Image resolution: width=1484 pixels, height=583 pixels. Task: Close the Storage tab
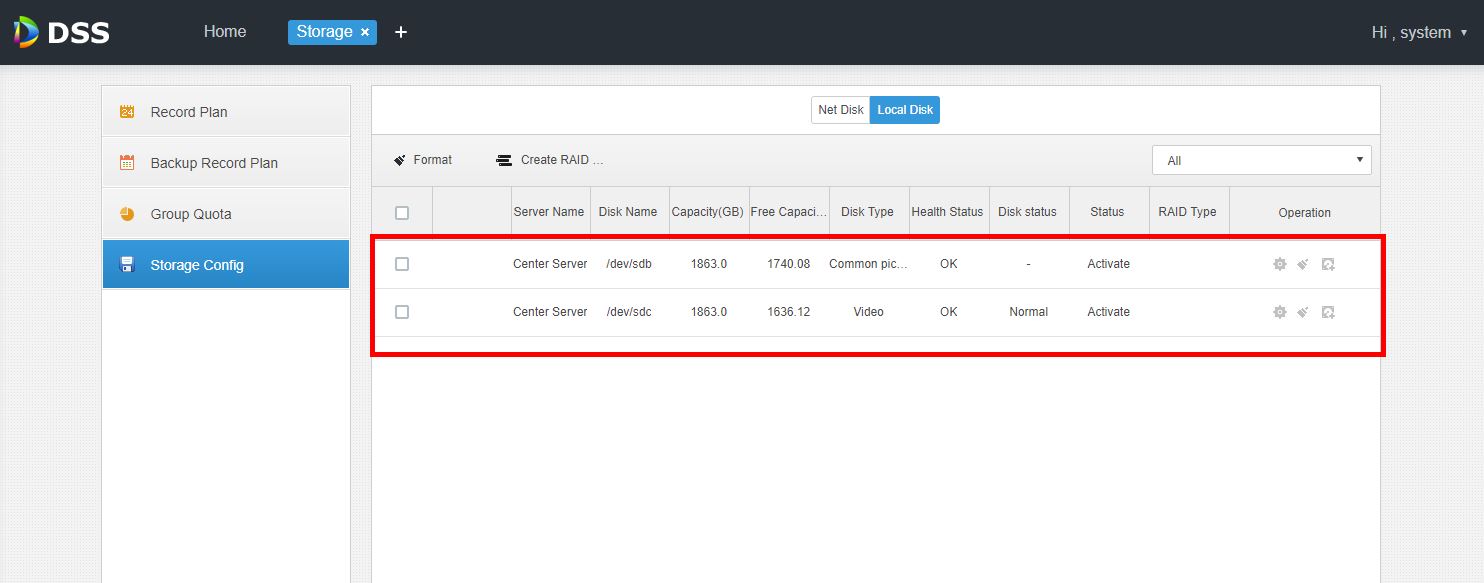[x=365, y=32]
